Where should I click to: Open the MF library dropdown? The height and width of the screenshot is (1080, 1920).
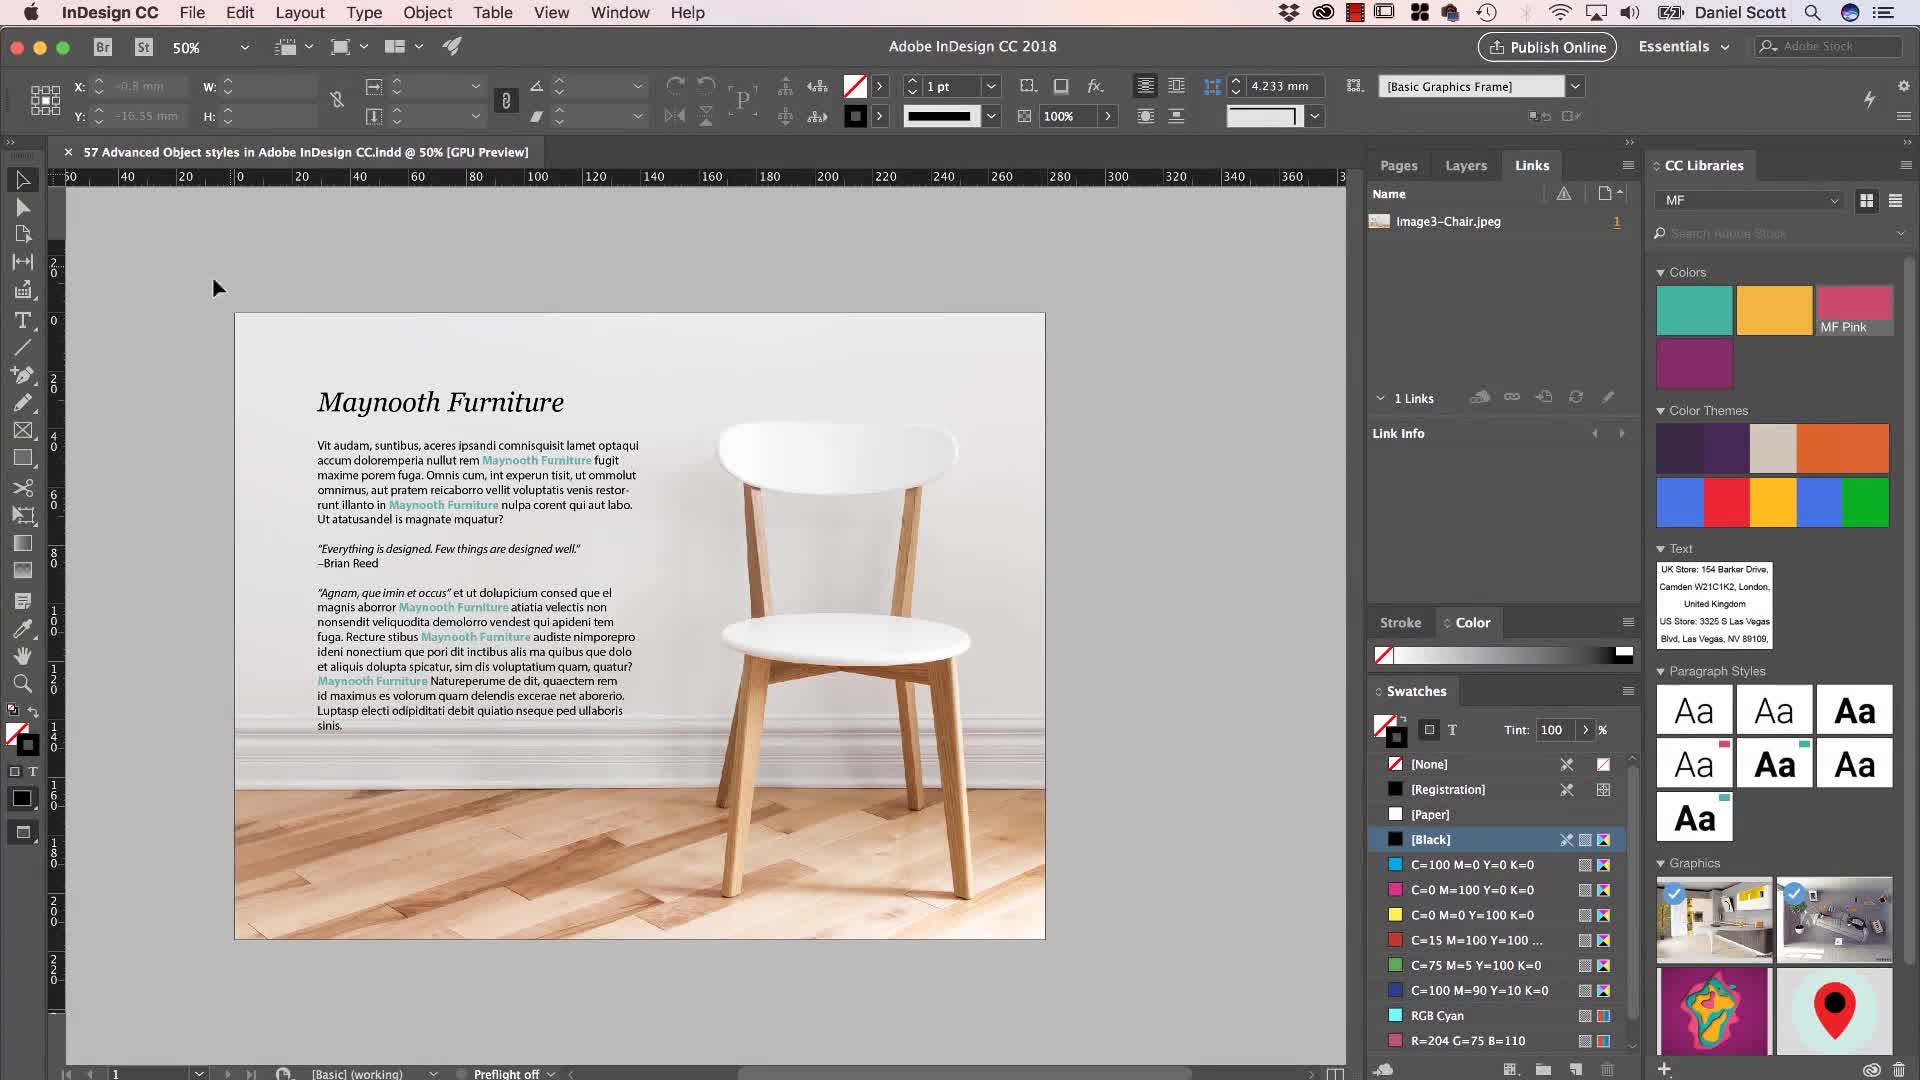[x=1748, y=200]
